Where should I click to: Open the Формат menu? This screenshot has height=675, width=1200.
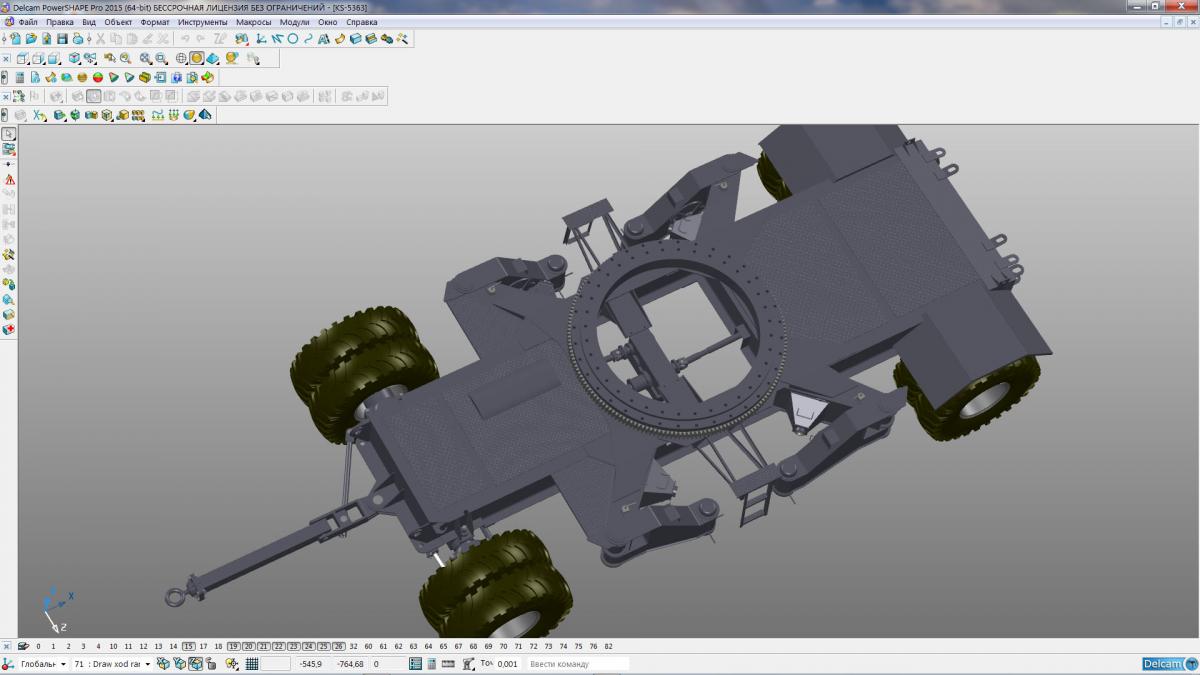click(155, 22)
